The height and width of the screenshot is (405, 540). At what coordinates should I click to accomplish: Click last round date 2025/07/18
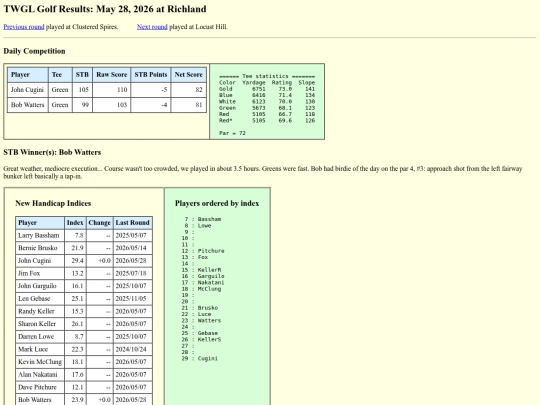point(133,273)
